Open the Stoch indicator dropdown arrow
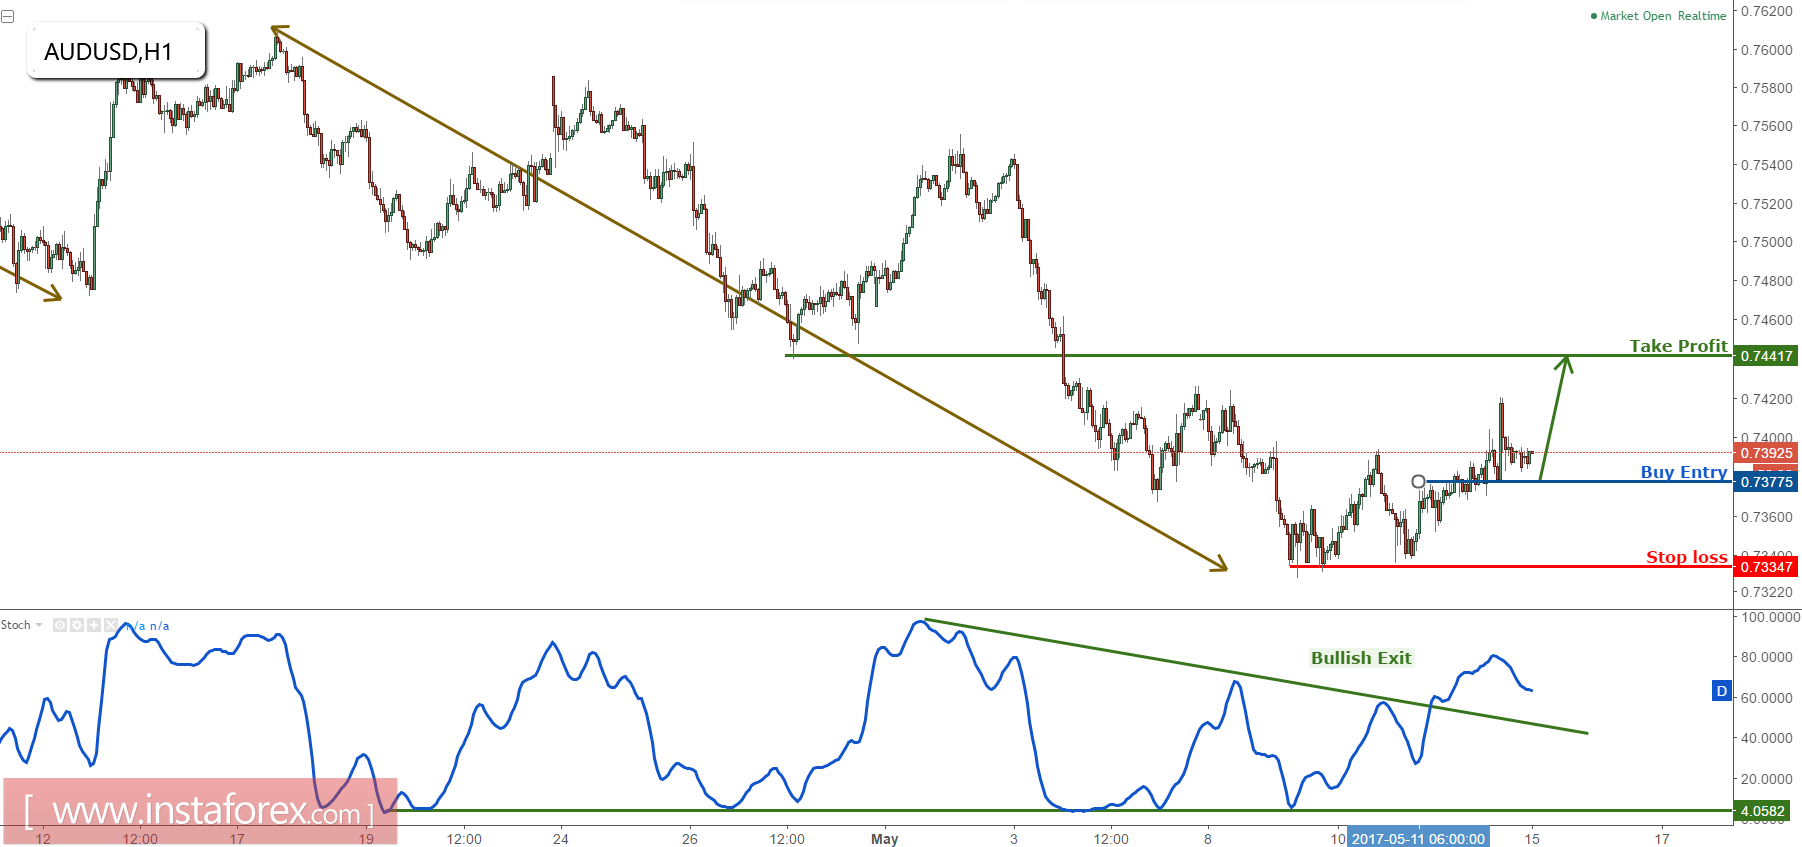The image size is (1802, 847). [x=39, y=625]
